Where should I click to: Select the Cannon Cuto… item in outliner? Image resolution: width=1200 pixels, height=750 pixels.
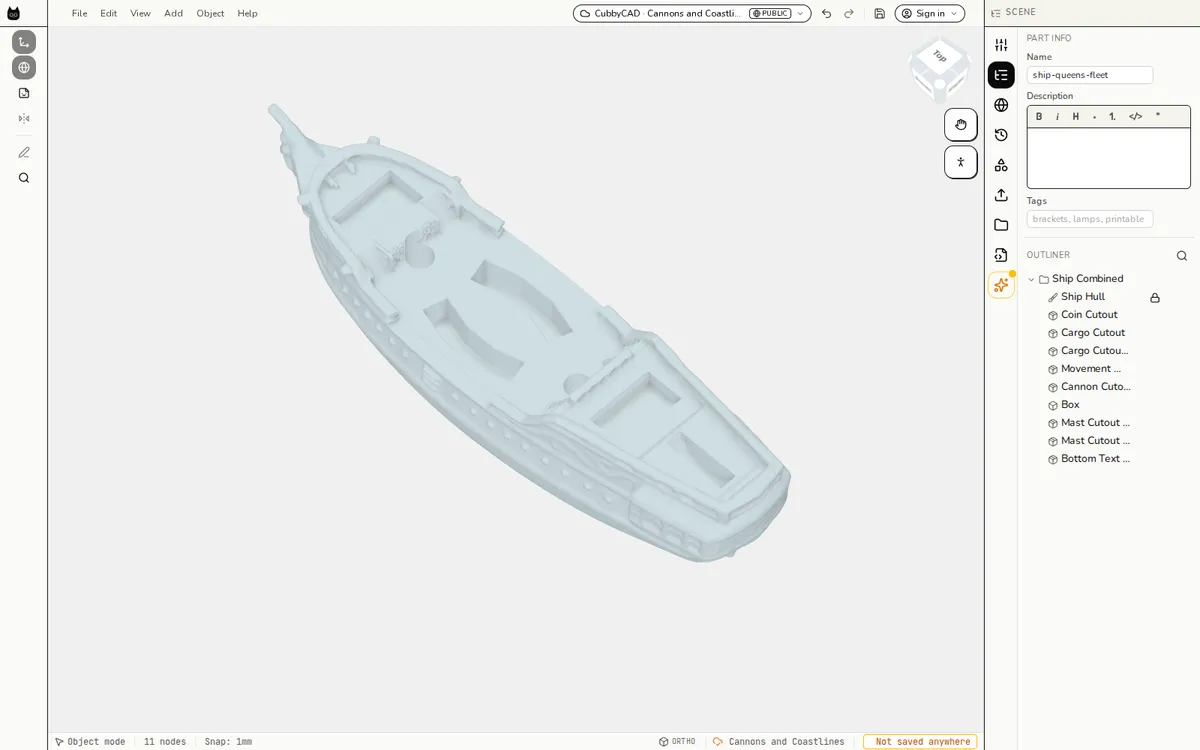coord(1096,387)
